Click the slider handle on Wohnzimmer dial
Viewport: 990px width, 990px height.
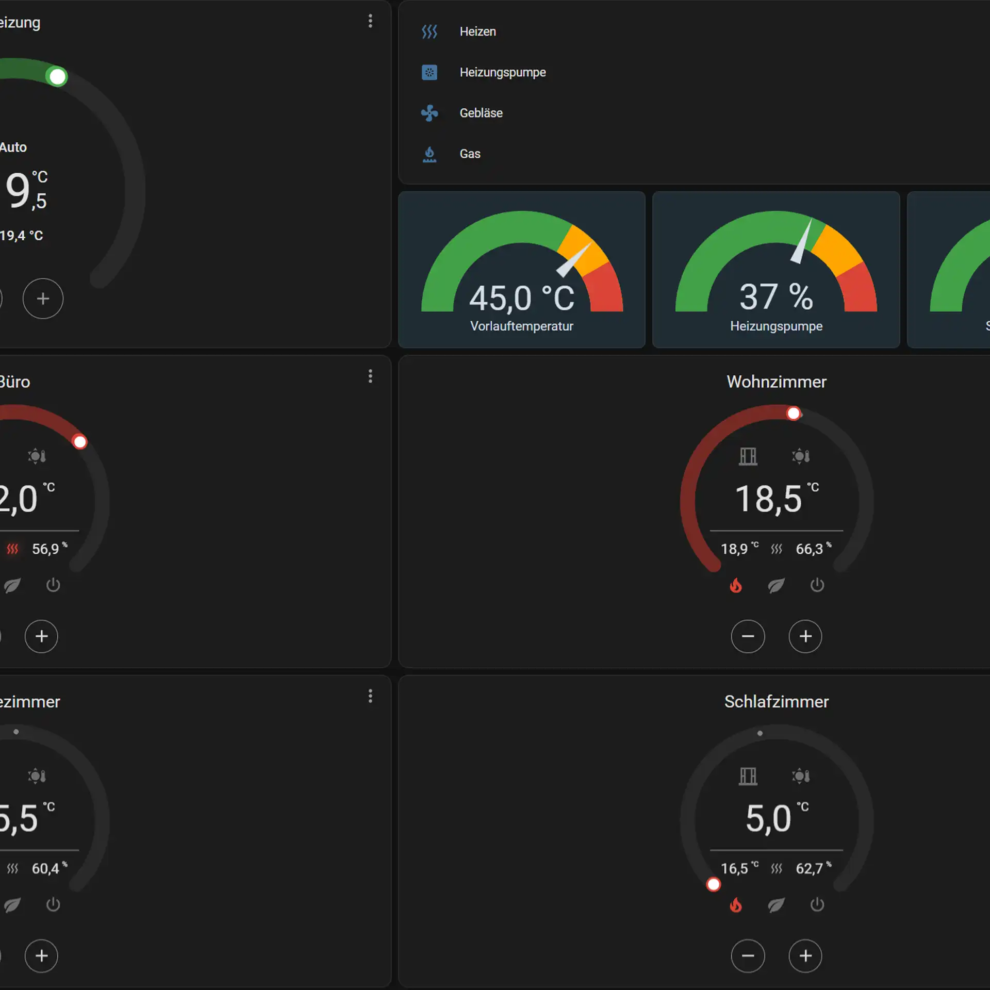pyautogui.click(x=794, y=414)
